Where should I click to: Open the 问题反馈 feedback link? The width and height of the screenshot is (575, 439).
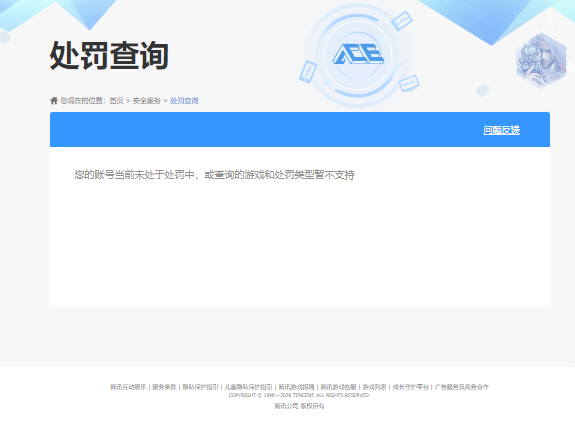tap(501, 130)
